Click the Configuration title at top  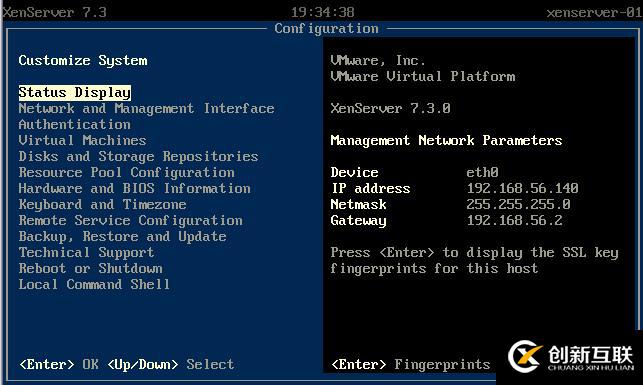(326, 29)
